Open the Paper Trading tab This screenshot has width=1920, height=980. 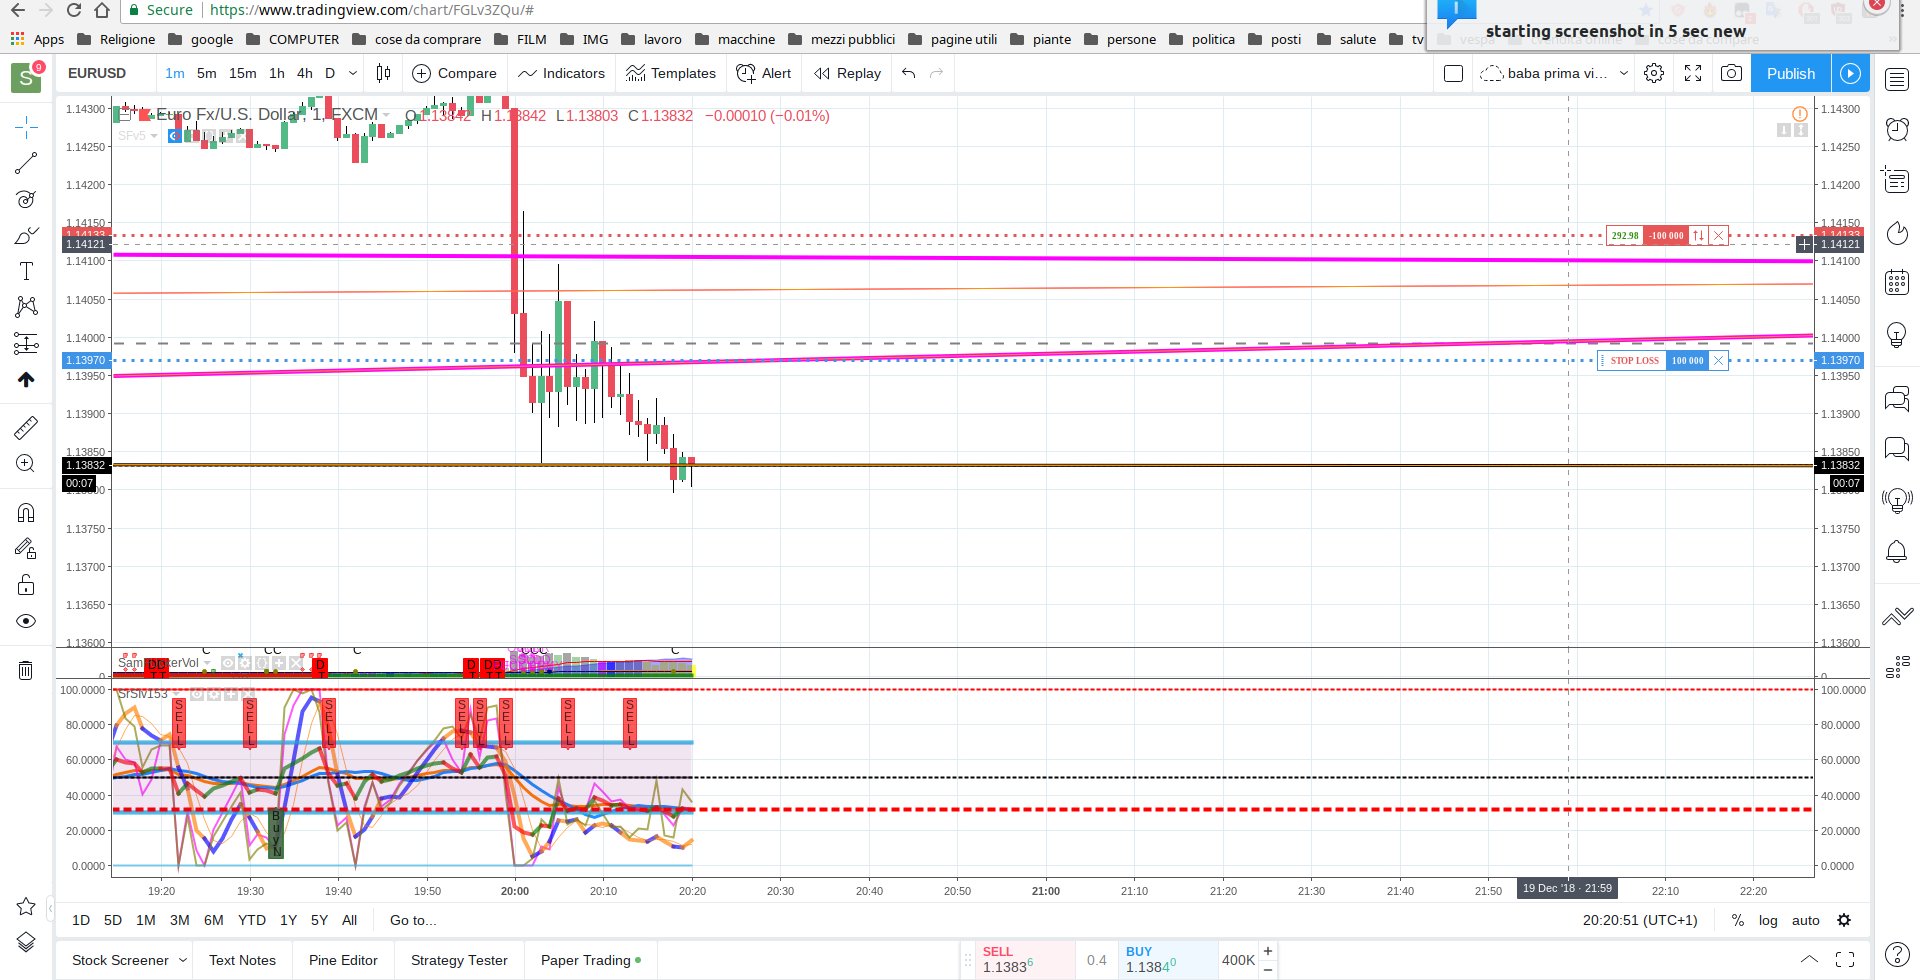click(x=590, y=960)
